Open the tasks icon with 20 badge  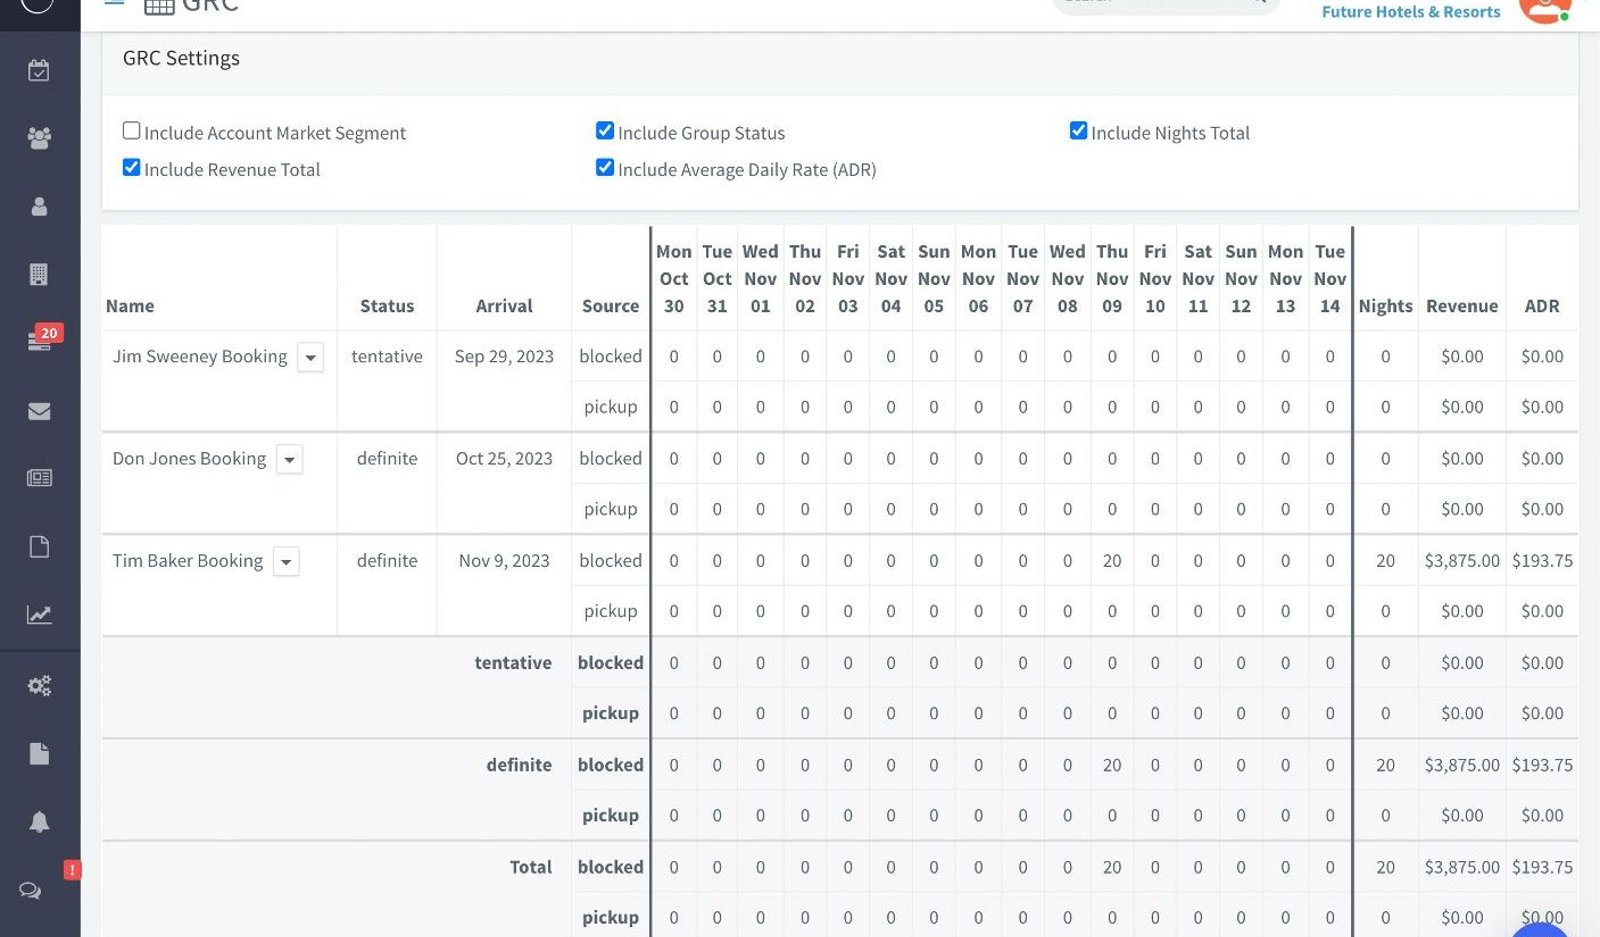pyautogui.click(x=40, y=340)
